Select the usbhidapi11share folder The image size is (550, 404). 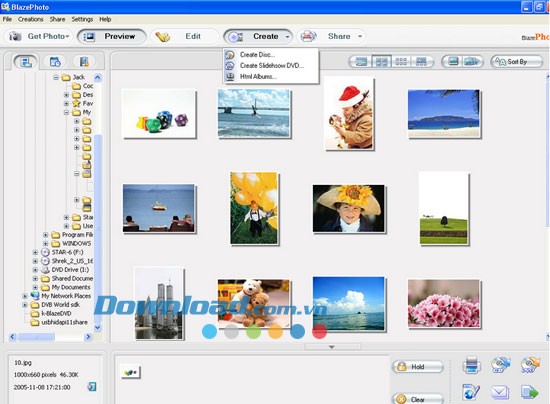pyautogui.click(x=59, y=322)
